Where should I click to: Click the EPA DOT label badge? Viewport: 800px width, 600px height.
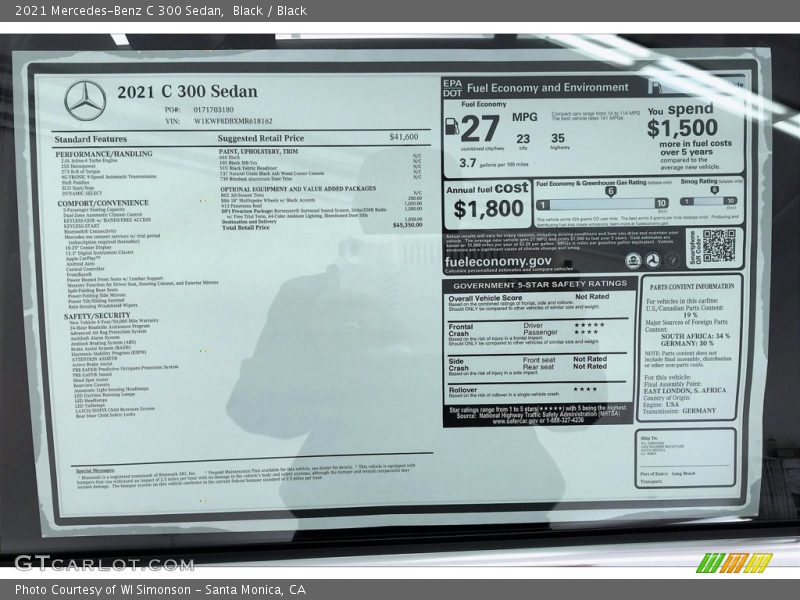453,88
